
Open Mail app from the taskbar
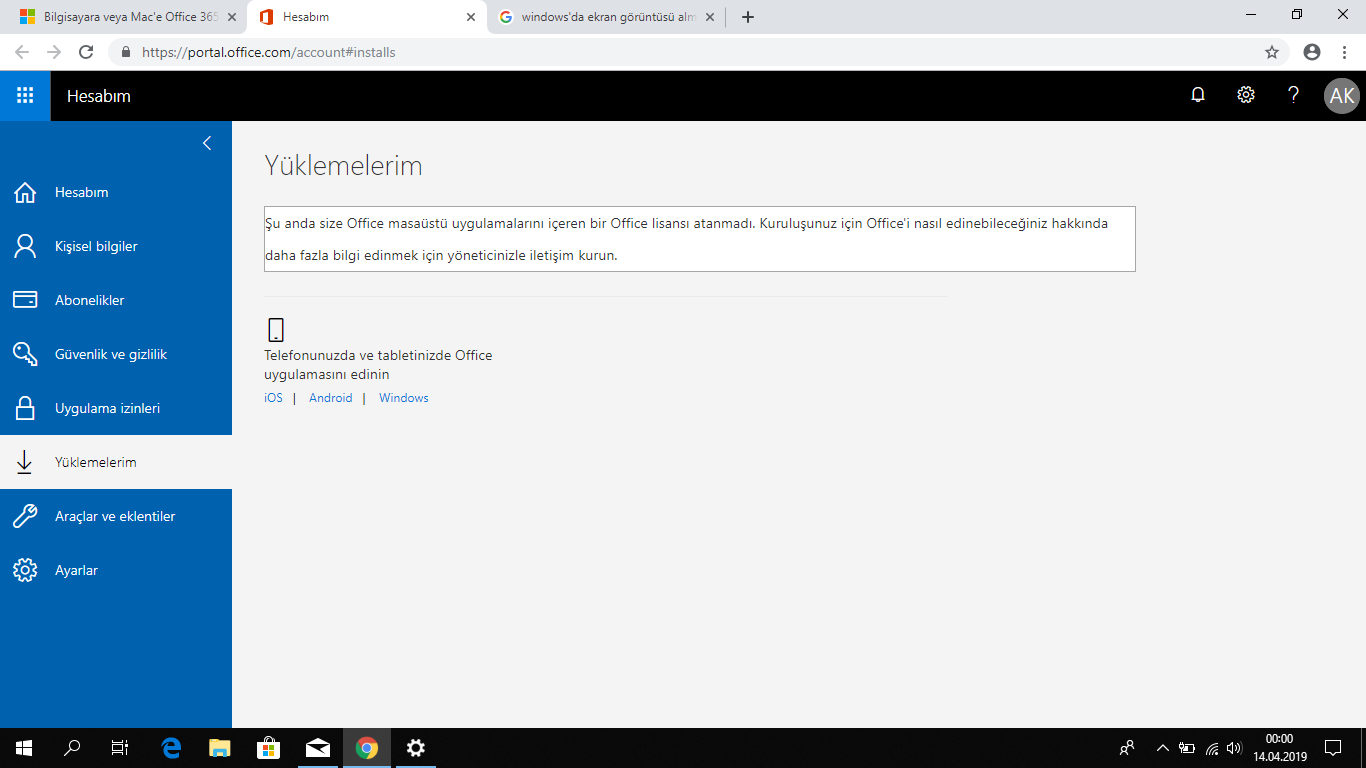coord(318,748)
